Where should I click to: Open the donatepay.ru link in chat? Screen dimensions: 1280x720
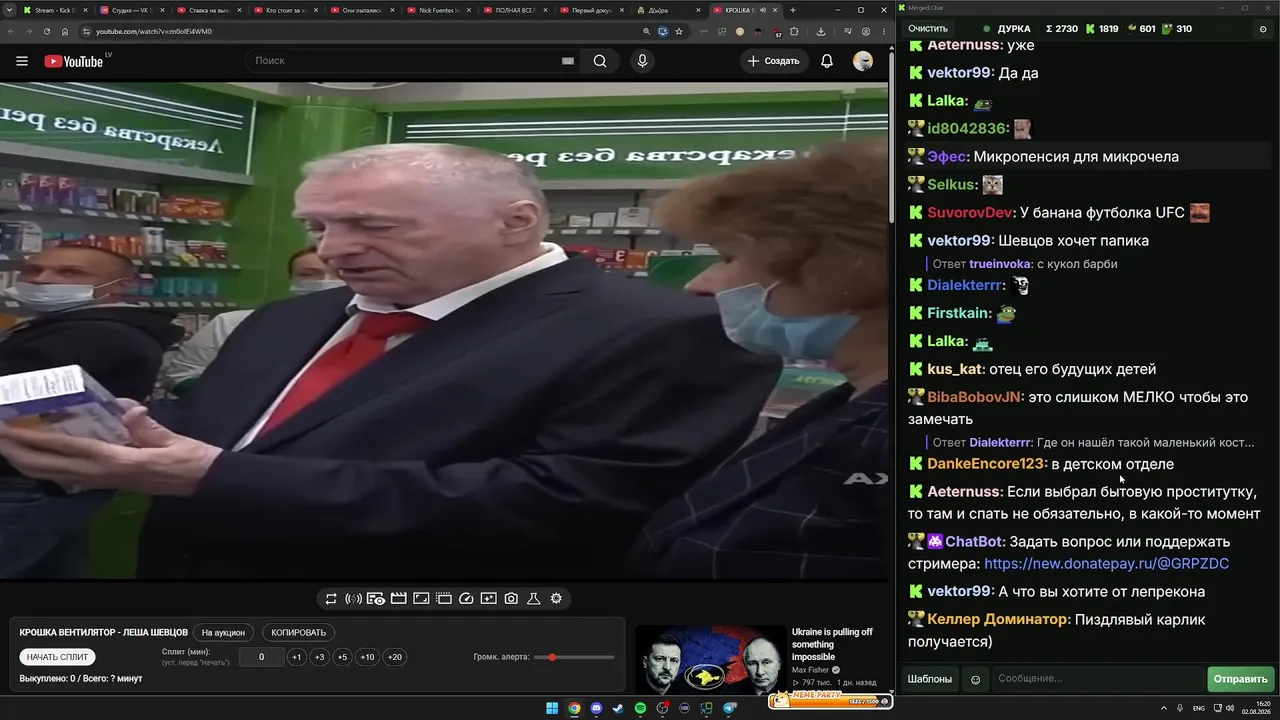point(1107,564)
